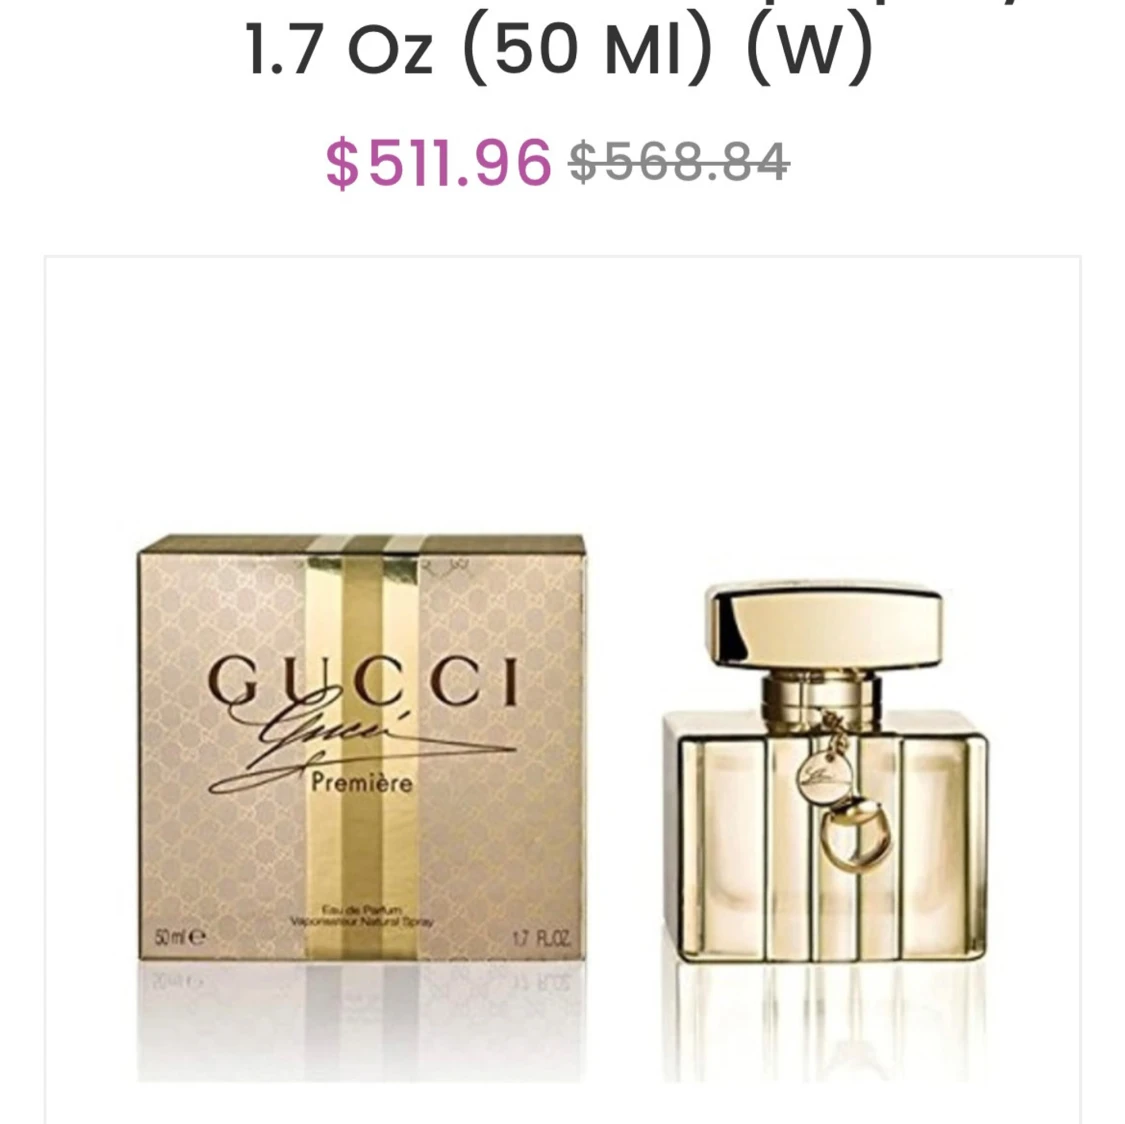This screenshot has width=1125, height=1124.
Task: Click the crossed-out original price $568.84
Action: point(679,162)
